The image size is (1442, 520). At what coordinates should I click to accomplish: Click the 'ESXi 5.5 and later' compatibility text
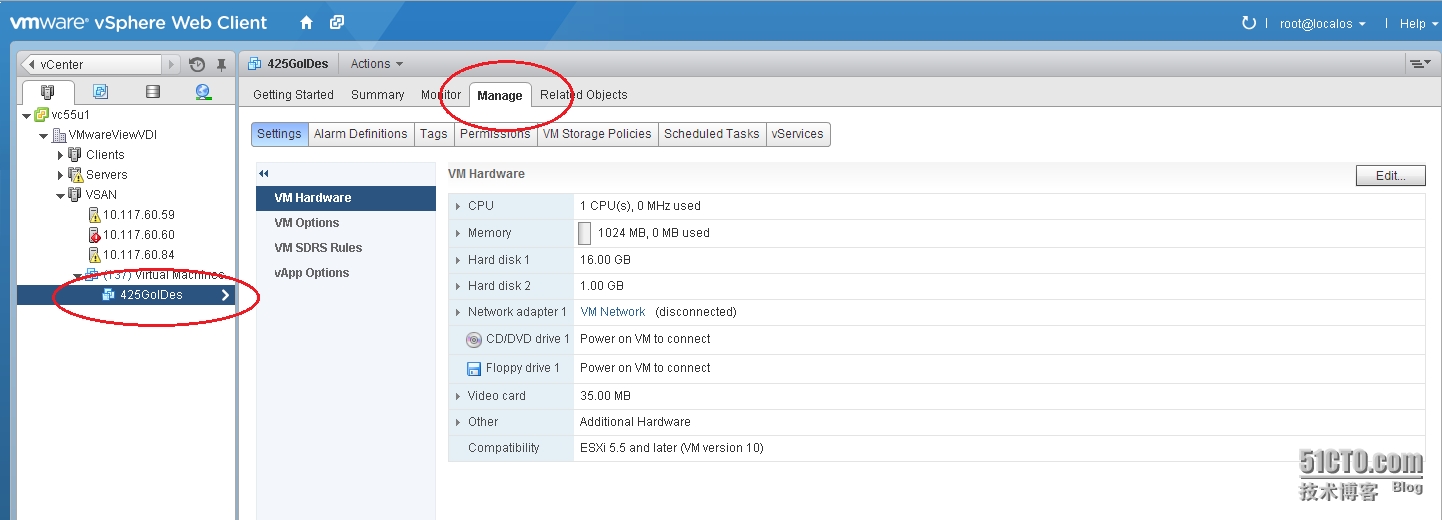[x=672, y=448]
